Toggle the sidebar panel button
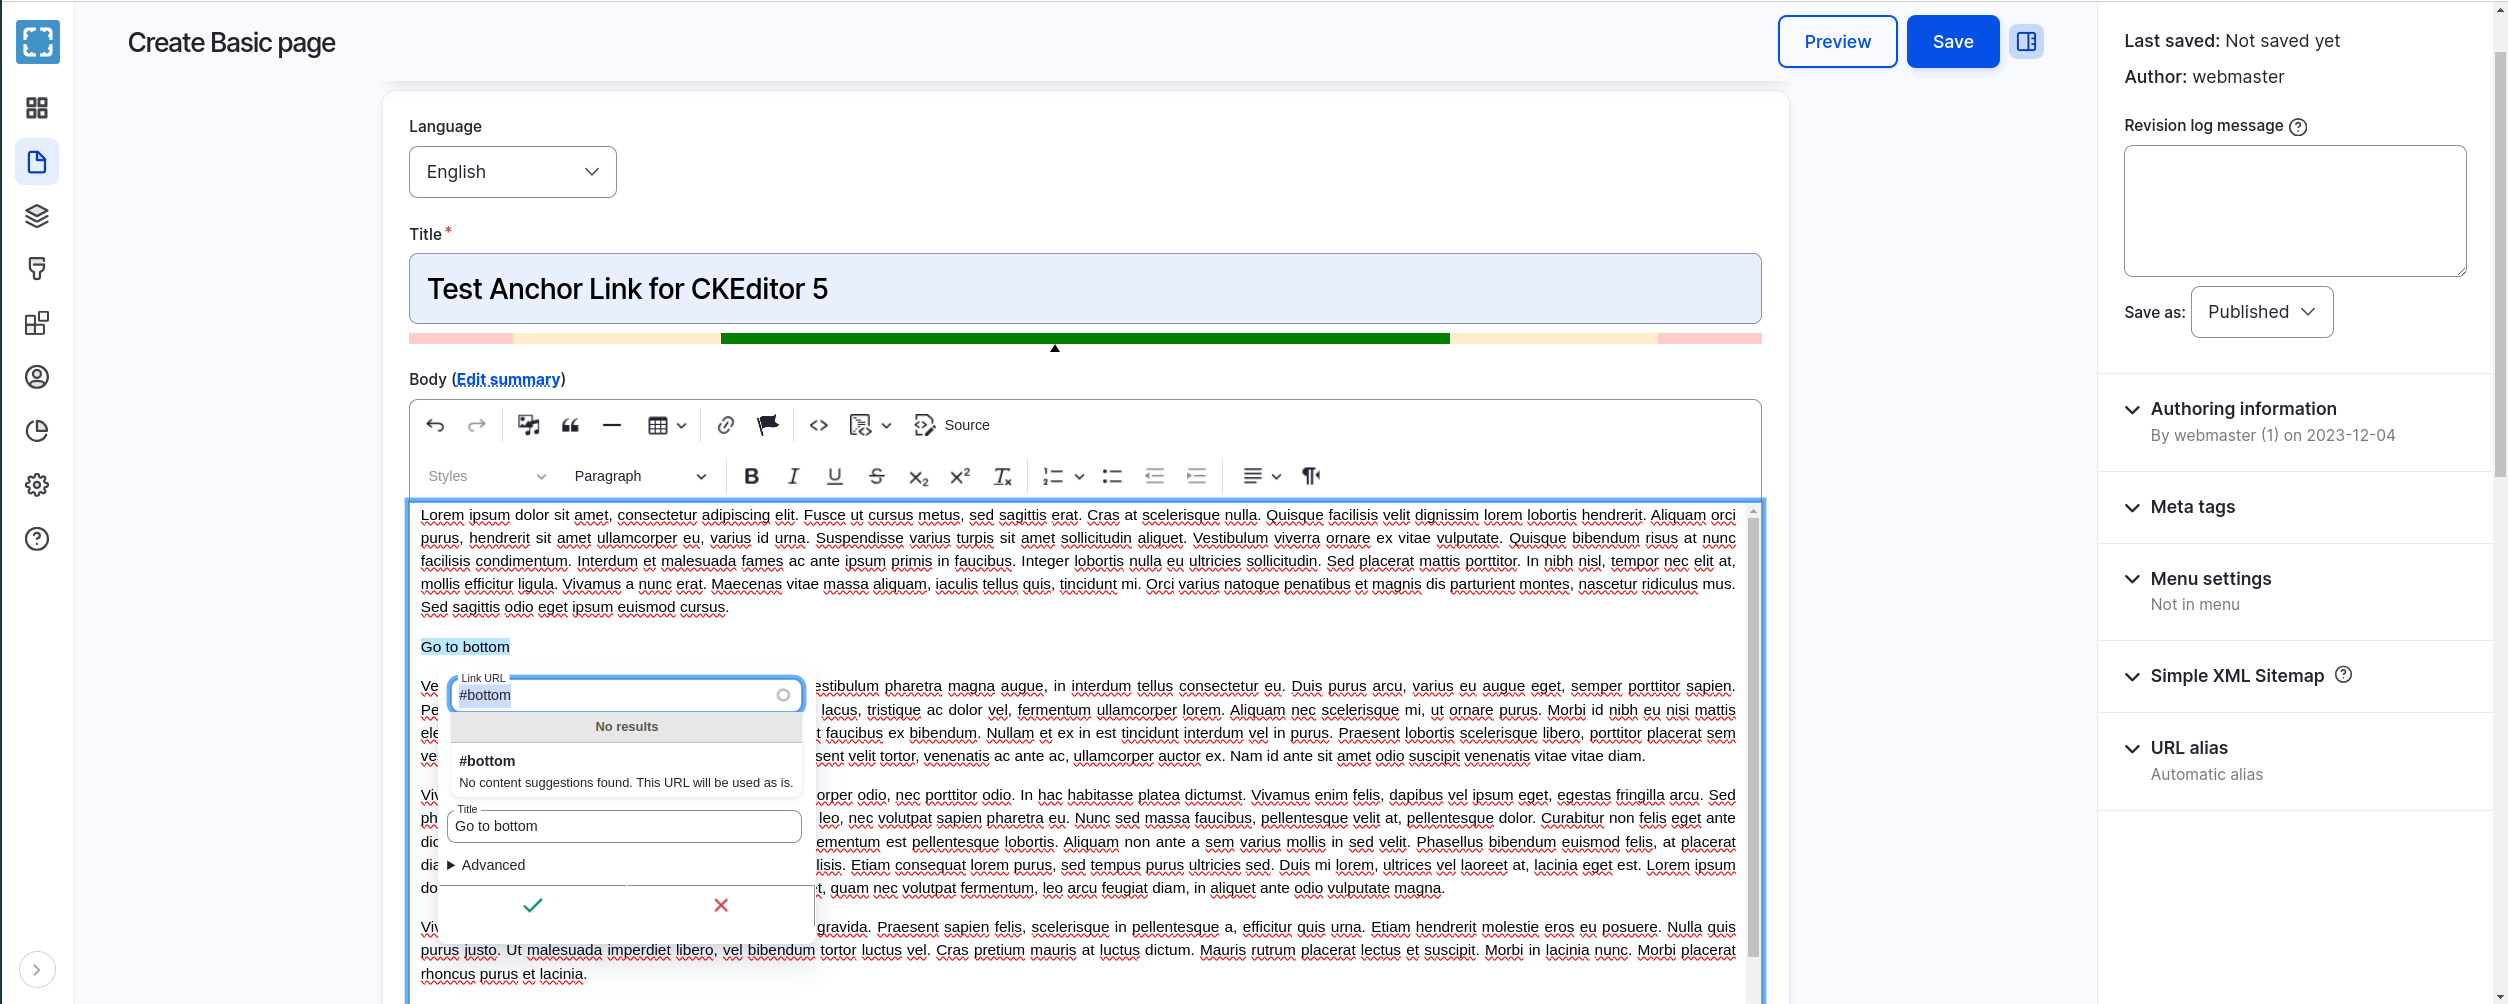 pyautogui.click(x=2026, y=42)
